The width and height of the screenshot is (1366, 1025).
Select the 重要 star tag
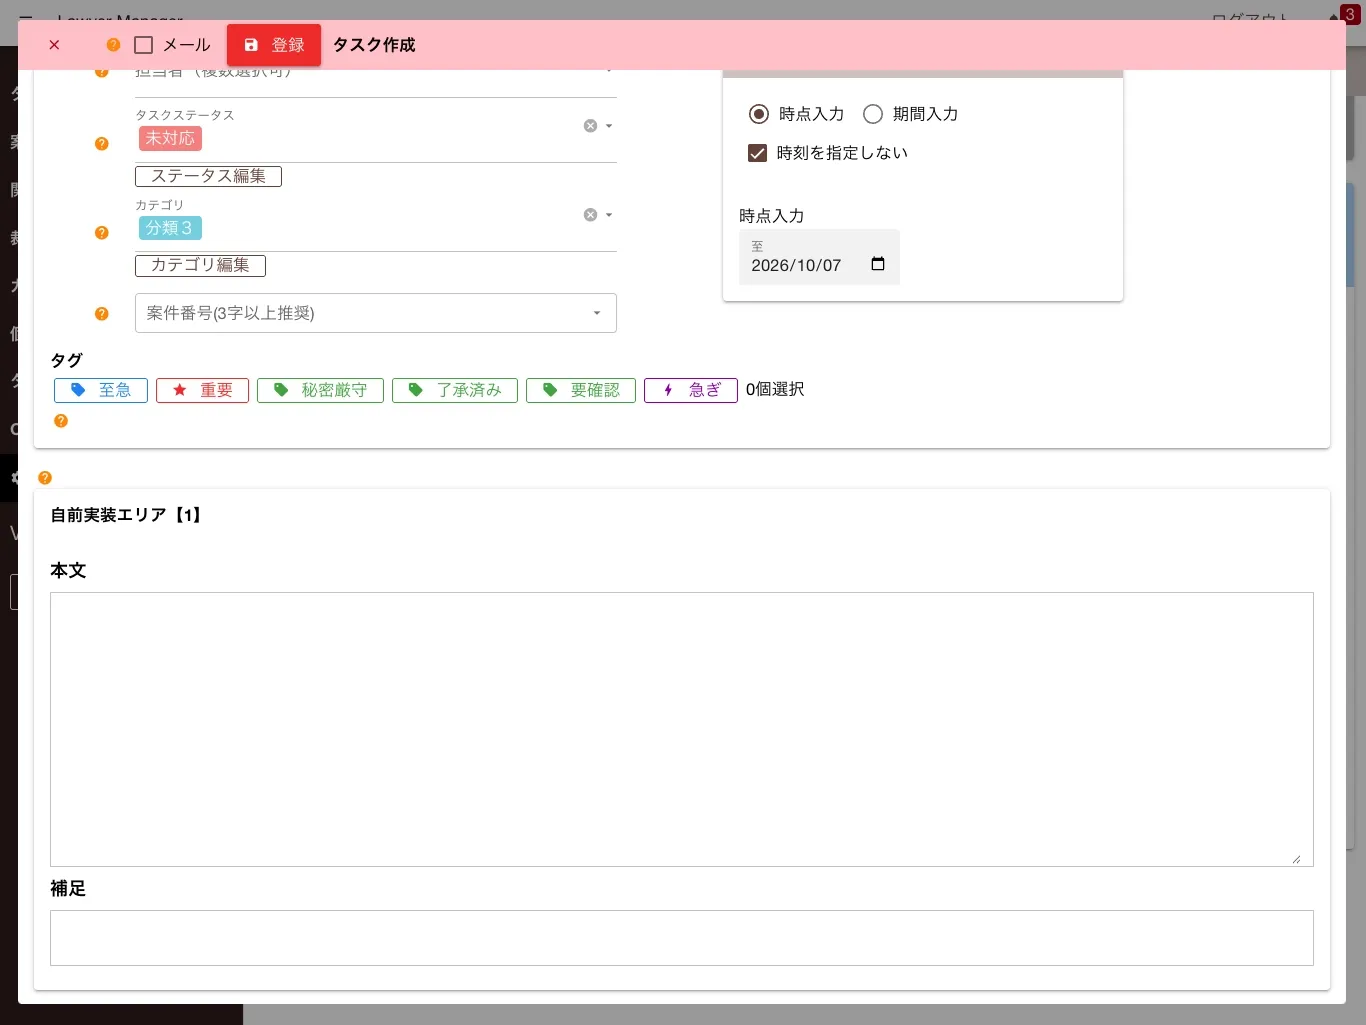tap(202, 390)
